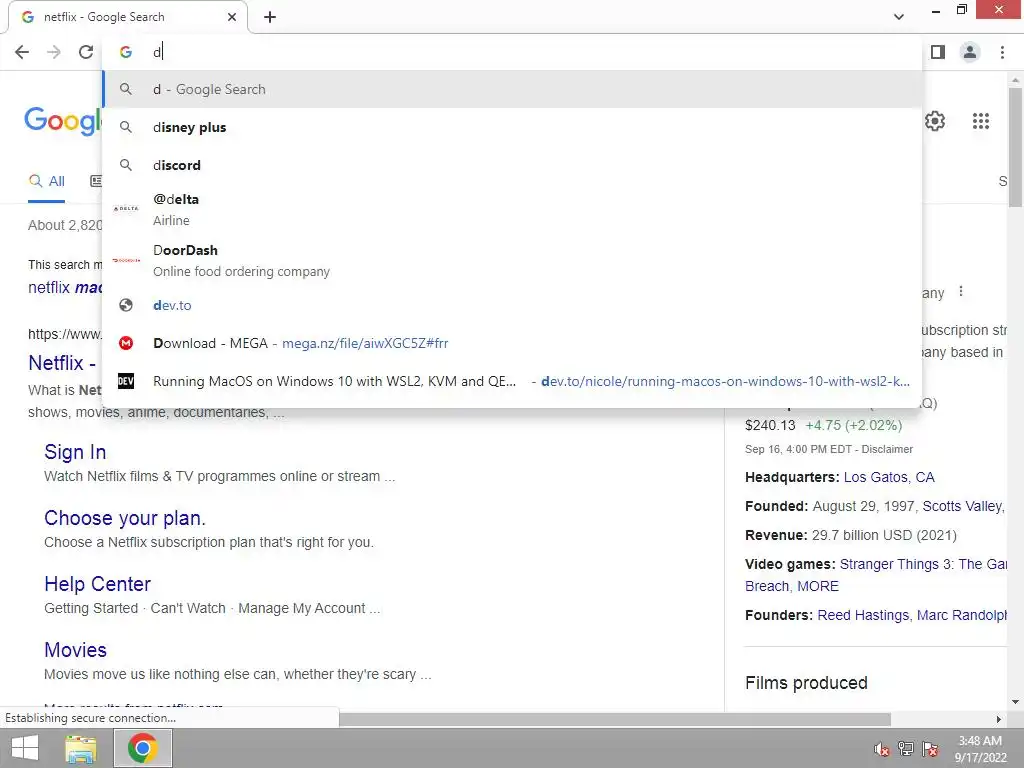Select the DoorDash suggestion
Screen dimensions: 1024x768
pos(512,260)
